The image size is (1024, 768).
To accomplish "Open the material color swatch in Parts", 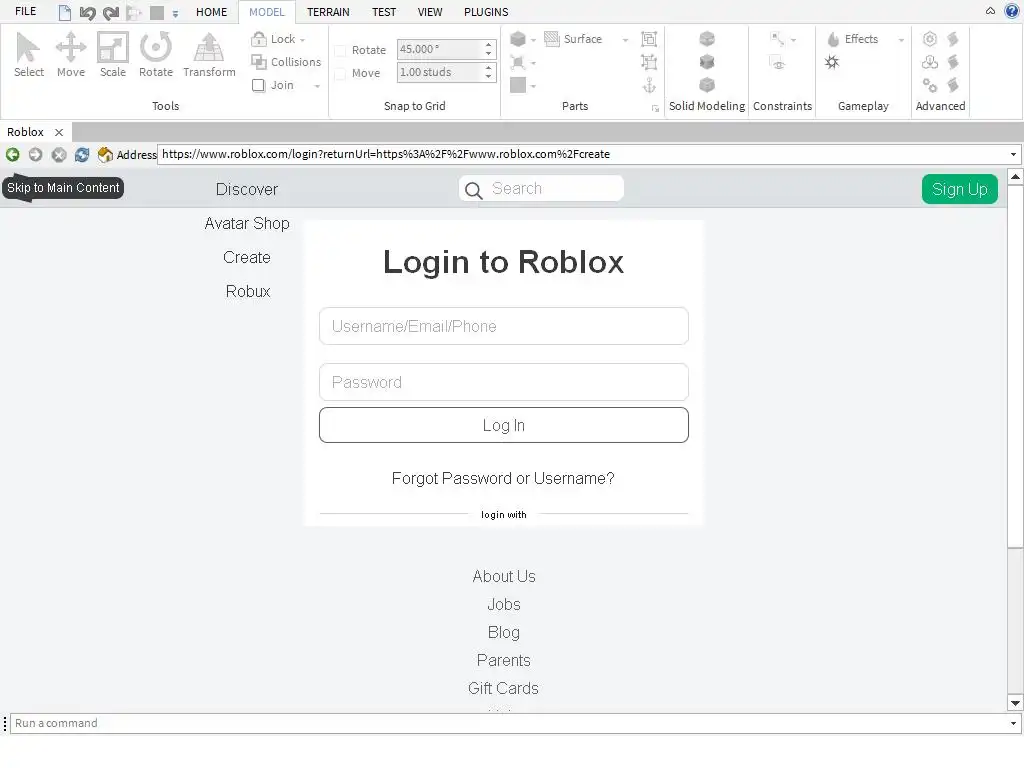I will pos(518,86).
